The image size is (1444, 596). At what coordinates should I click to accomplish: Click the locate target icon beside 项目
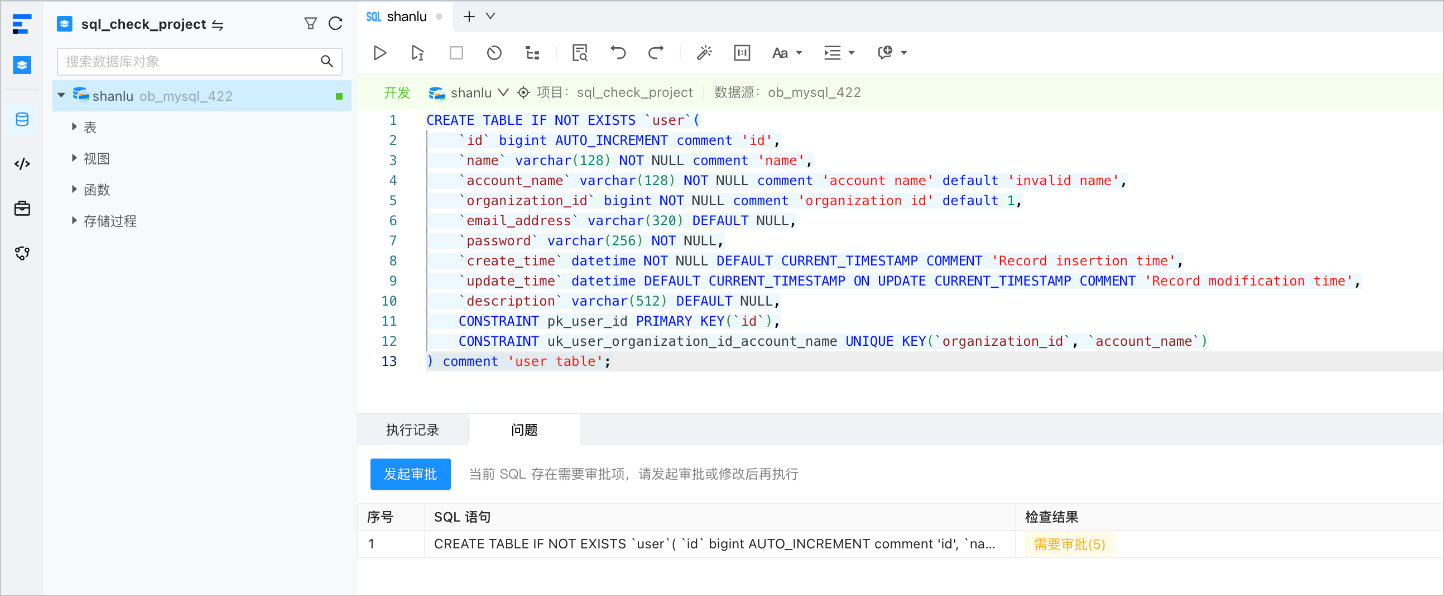click(523, 92)
